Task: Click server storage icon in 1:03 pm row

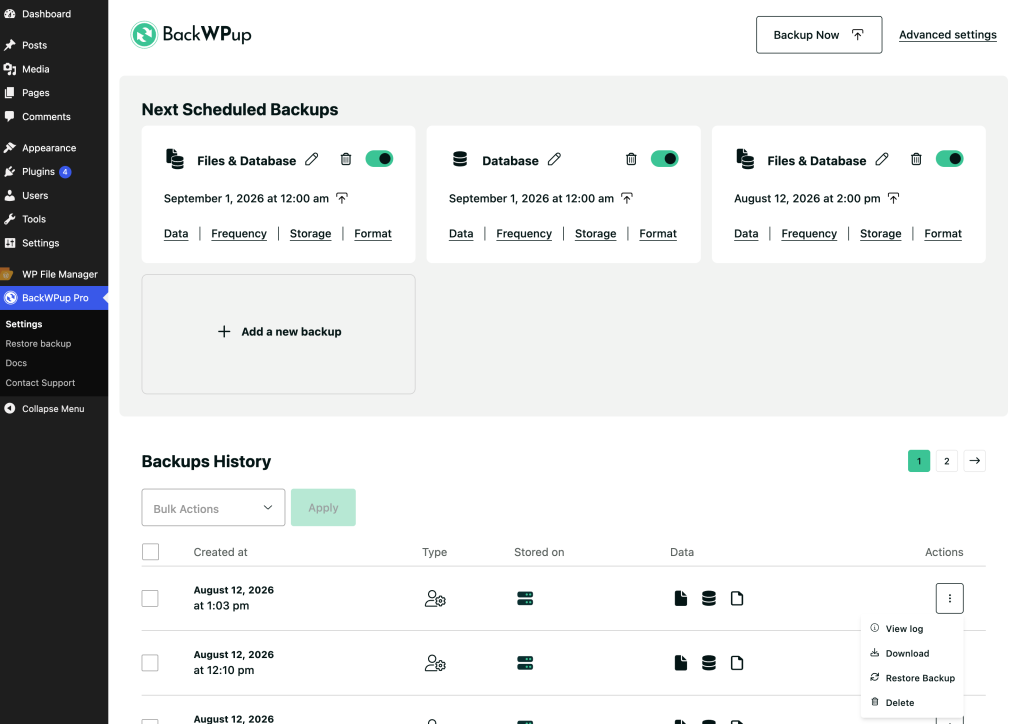Action: (x=525, y=599)
